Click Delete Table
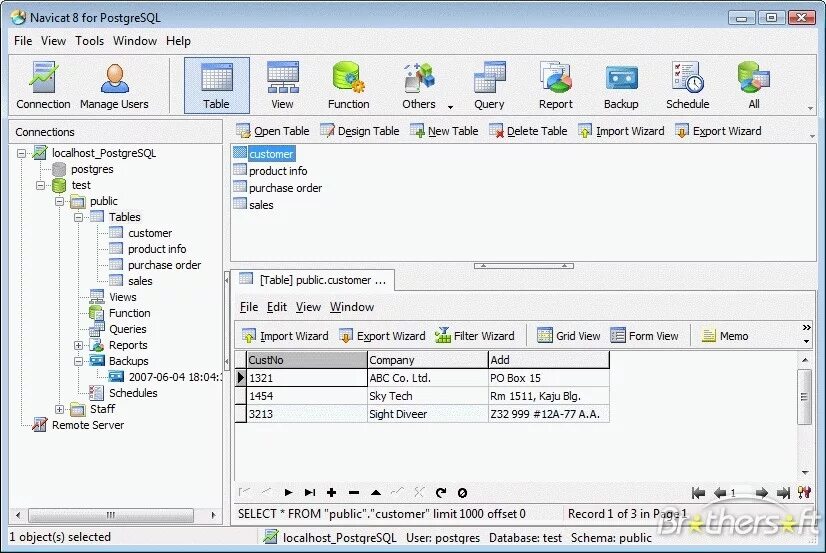 tap(528, 131)
